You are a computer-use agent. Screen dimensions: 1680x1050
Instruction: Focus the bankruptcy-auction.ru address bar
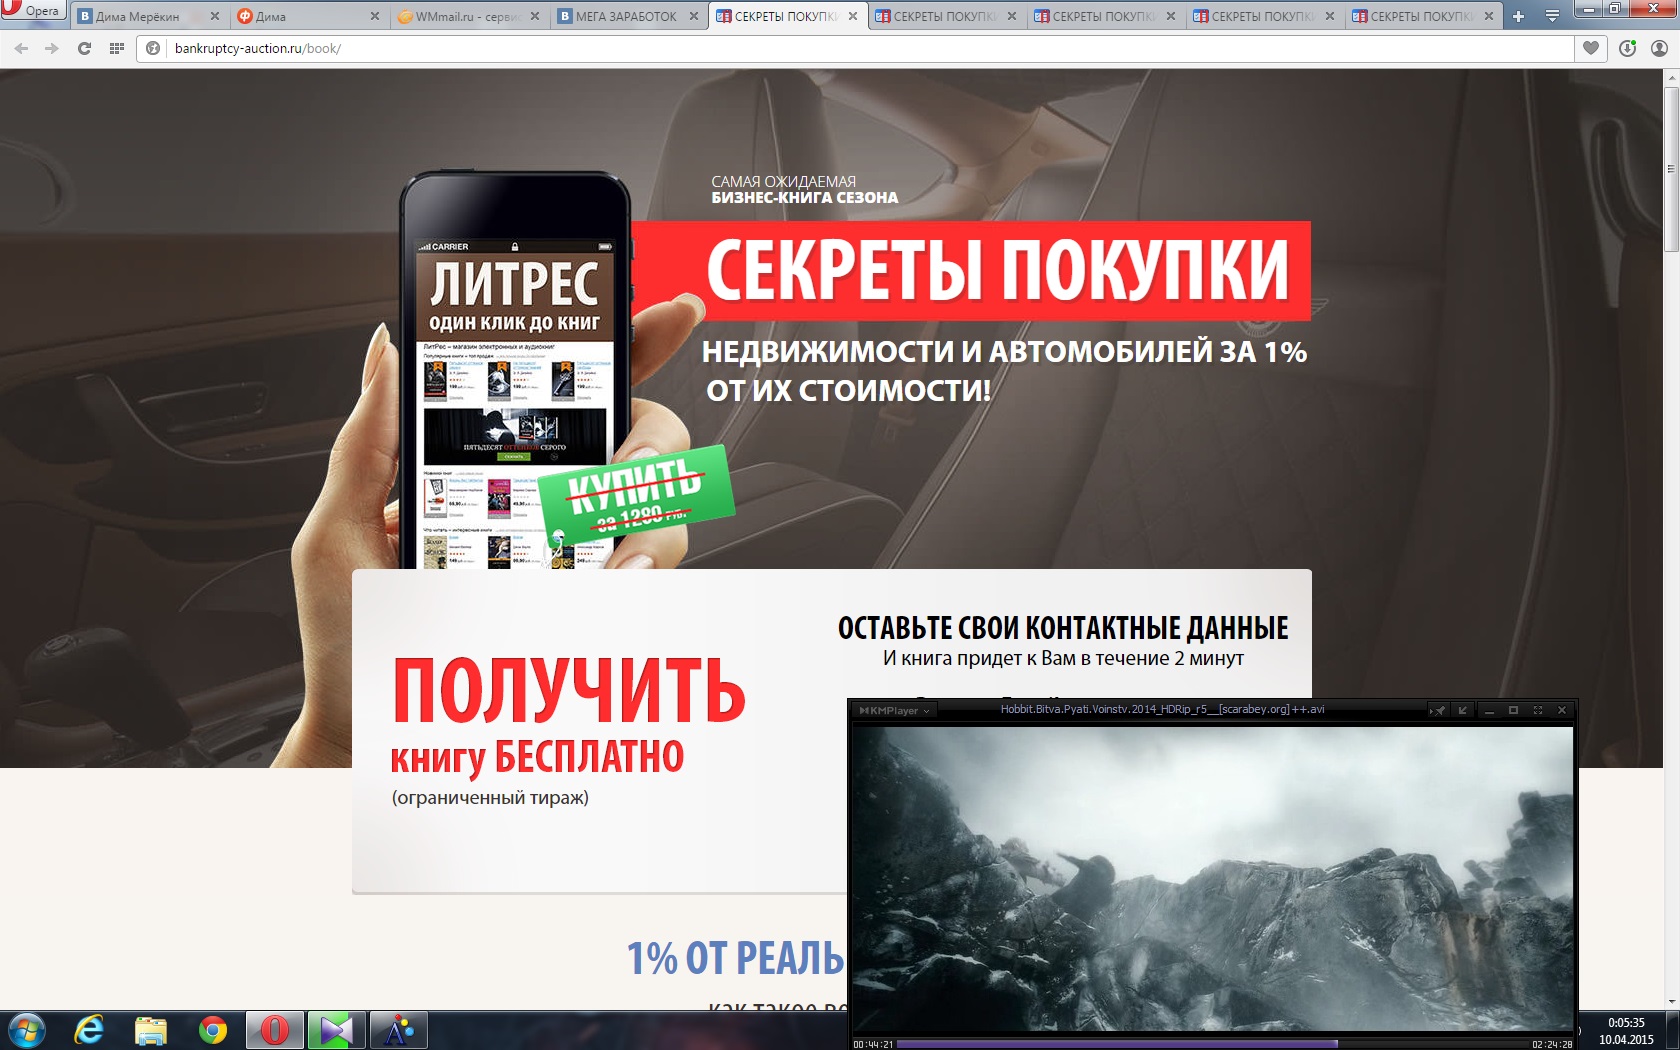pos(855,48)
